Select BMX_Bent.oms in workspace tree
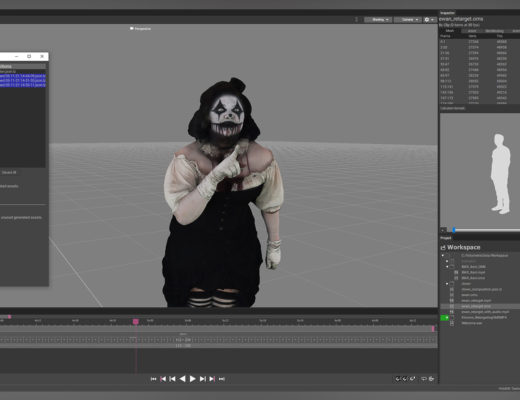Image resolution: width=520 pixels, height=400 pixels. click(473, 278)
